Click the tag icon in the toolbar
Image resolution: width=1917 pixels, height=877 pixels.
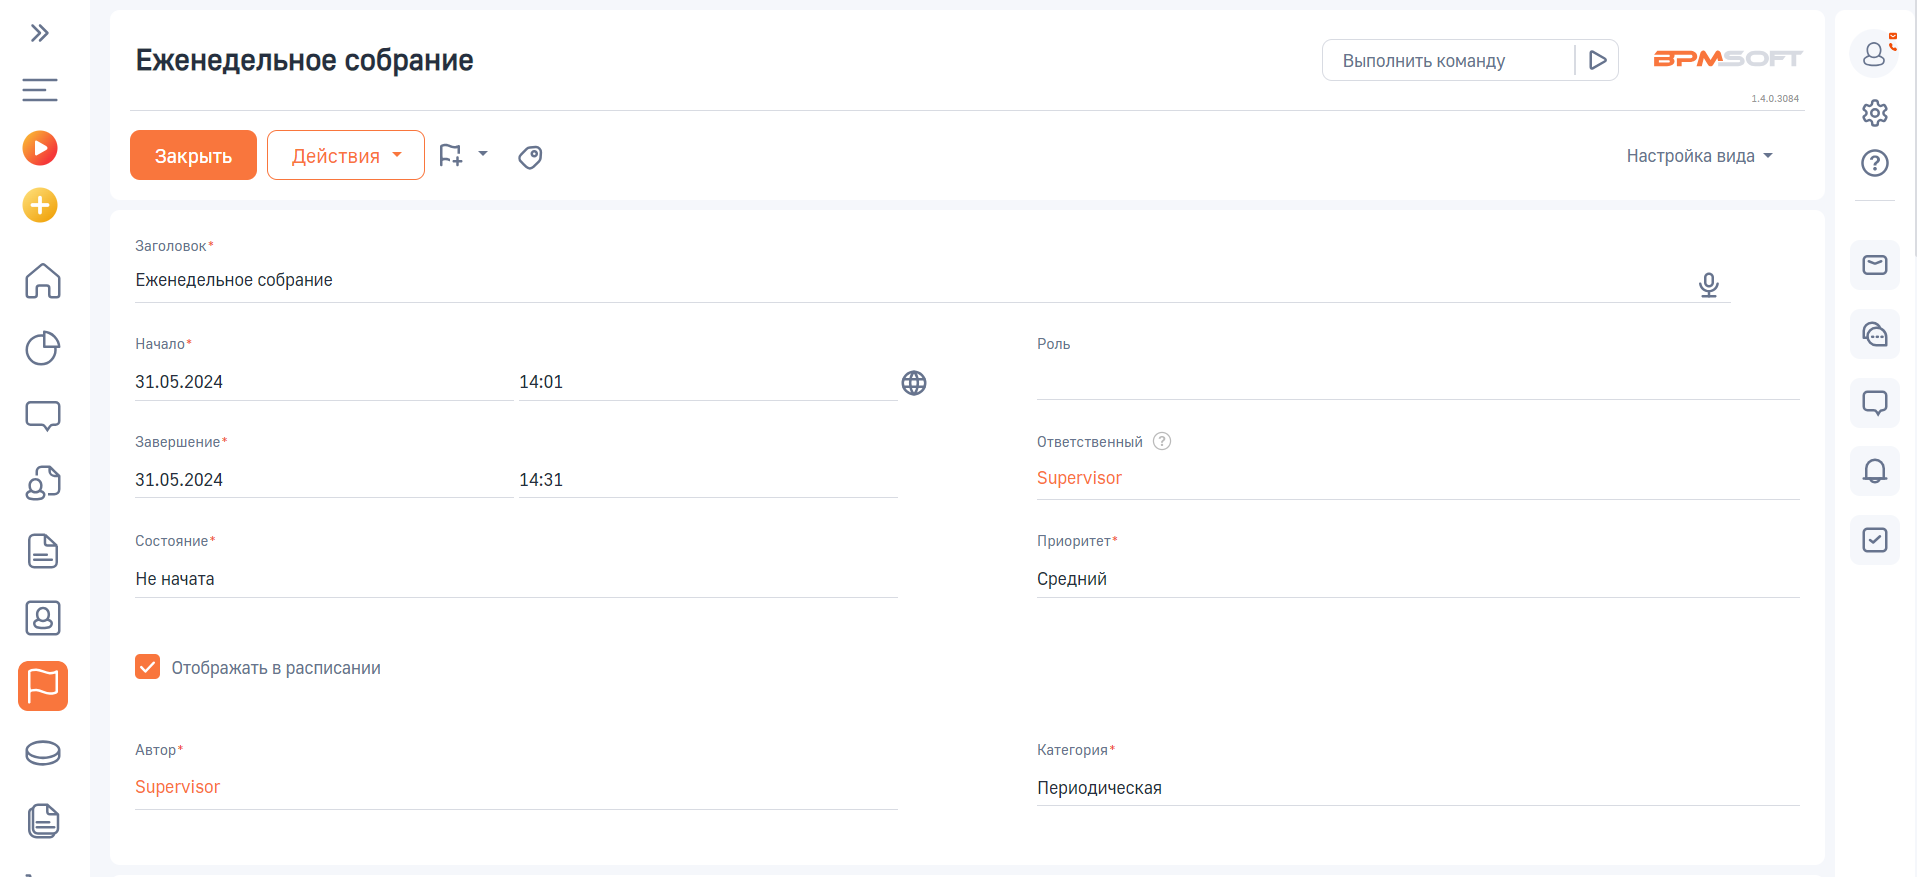point(530,157)
